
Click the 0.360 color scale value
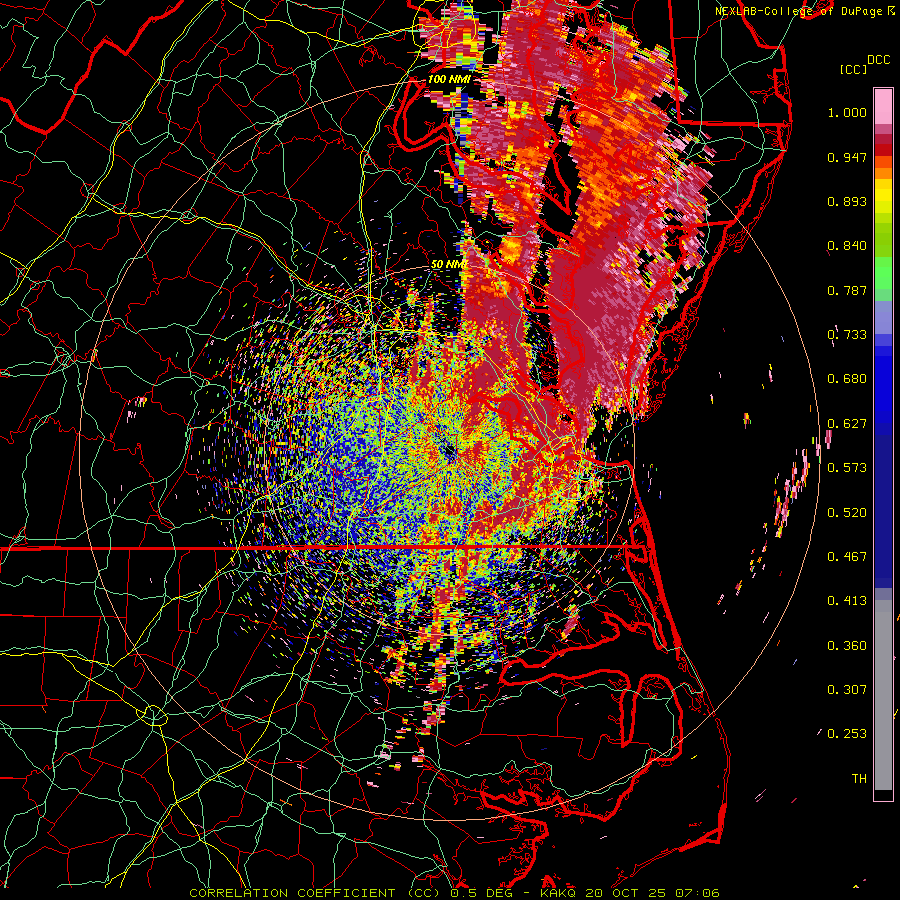coord(847,646)
